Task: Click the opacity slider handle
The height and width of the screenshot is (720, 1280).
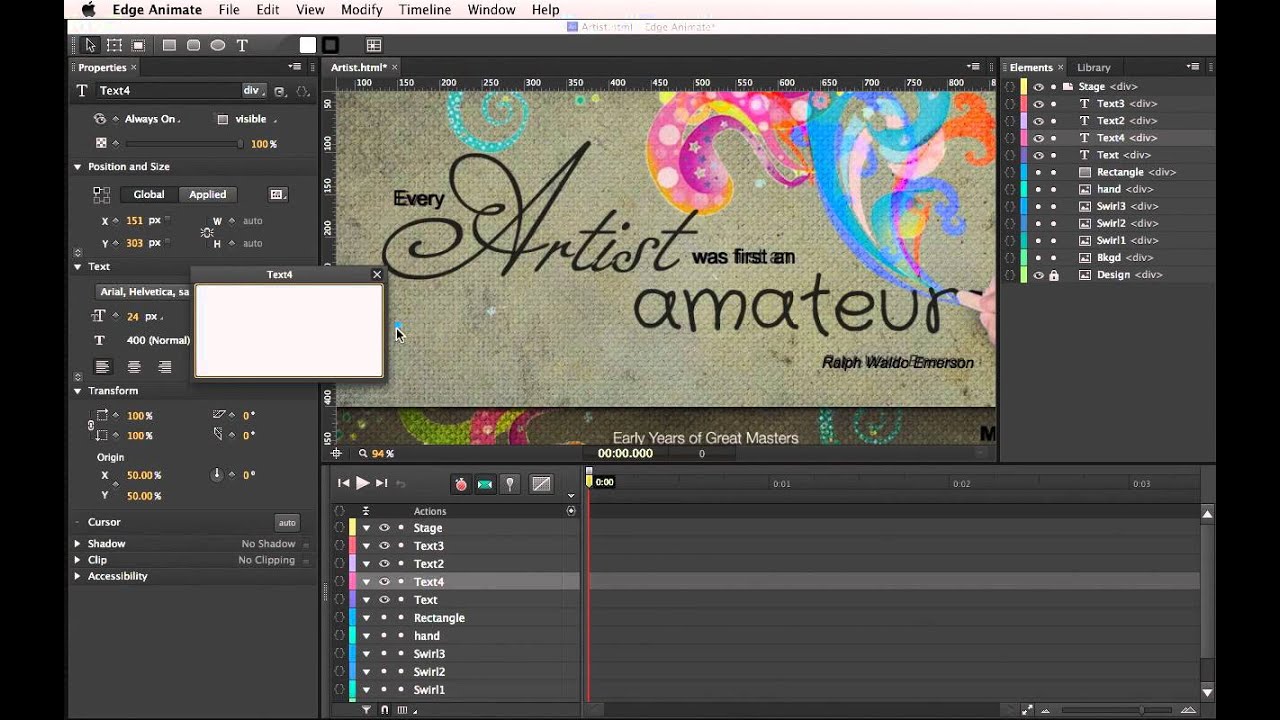Action: (x=240, y=144)
